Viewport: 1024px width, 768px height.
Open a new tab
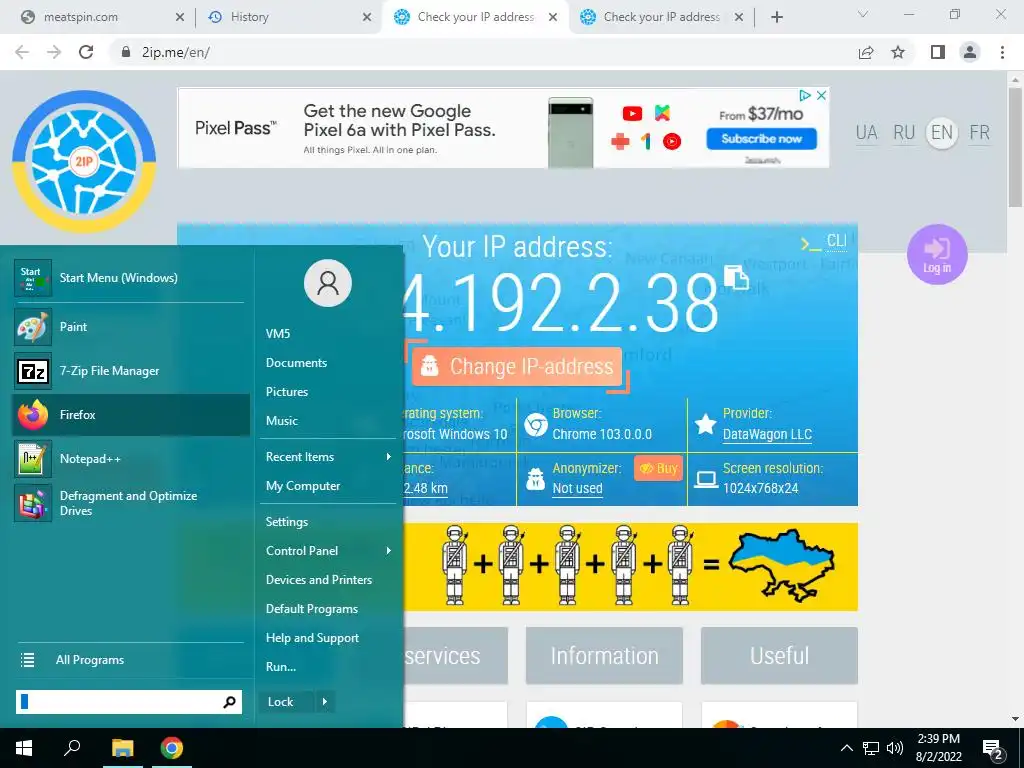point(776,17)
